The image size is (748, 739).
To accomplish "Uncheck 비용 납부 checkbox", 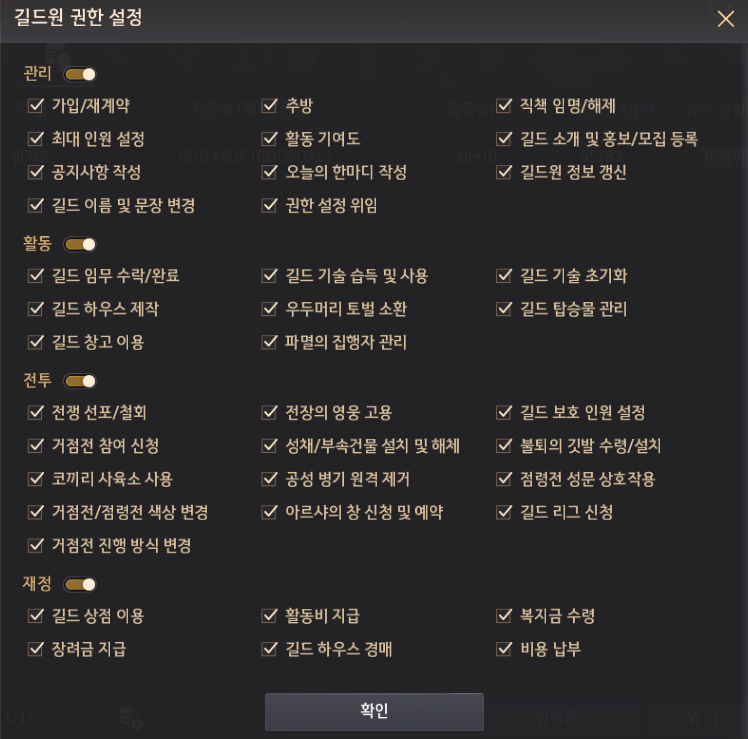I will (504, 649).
